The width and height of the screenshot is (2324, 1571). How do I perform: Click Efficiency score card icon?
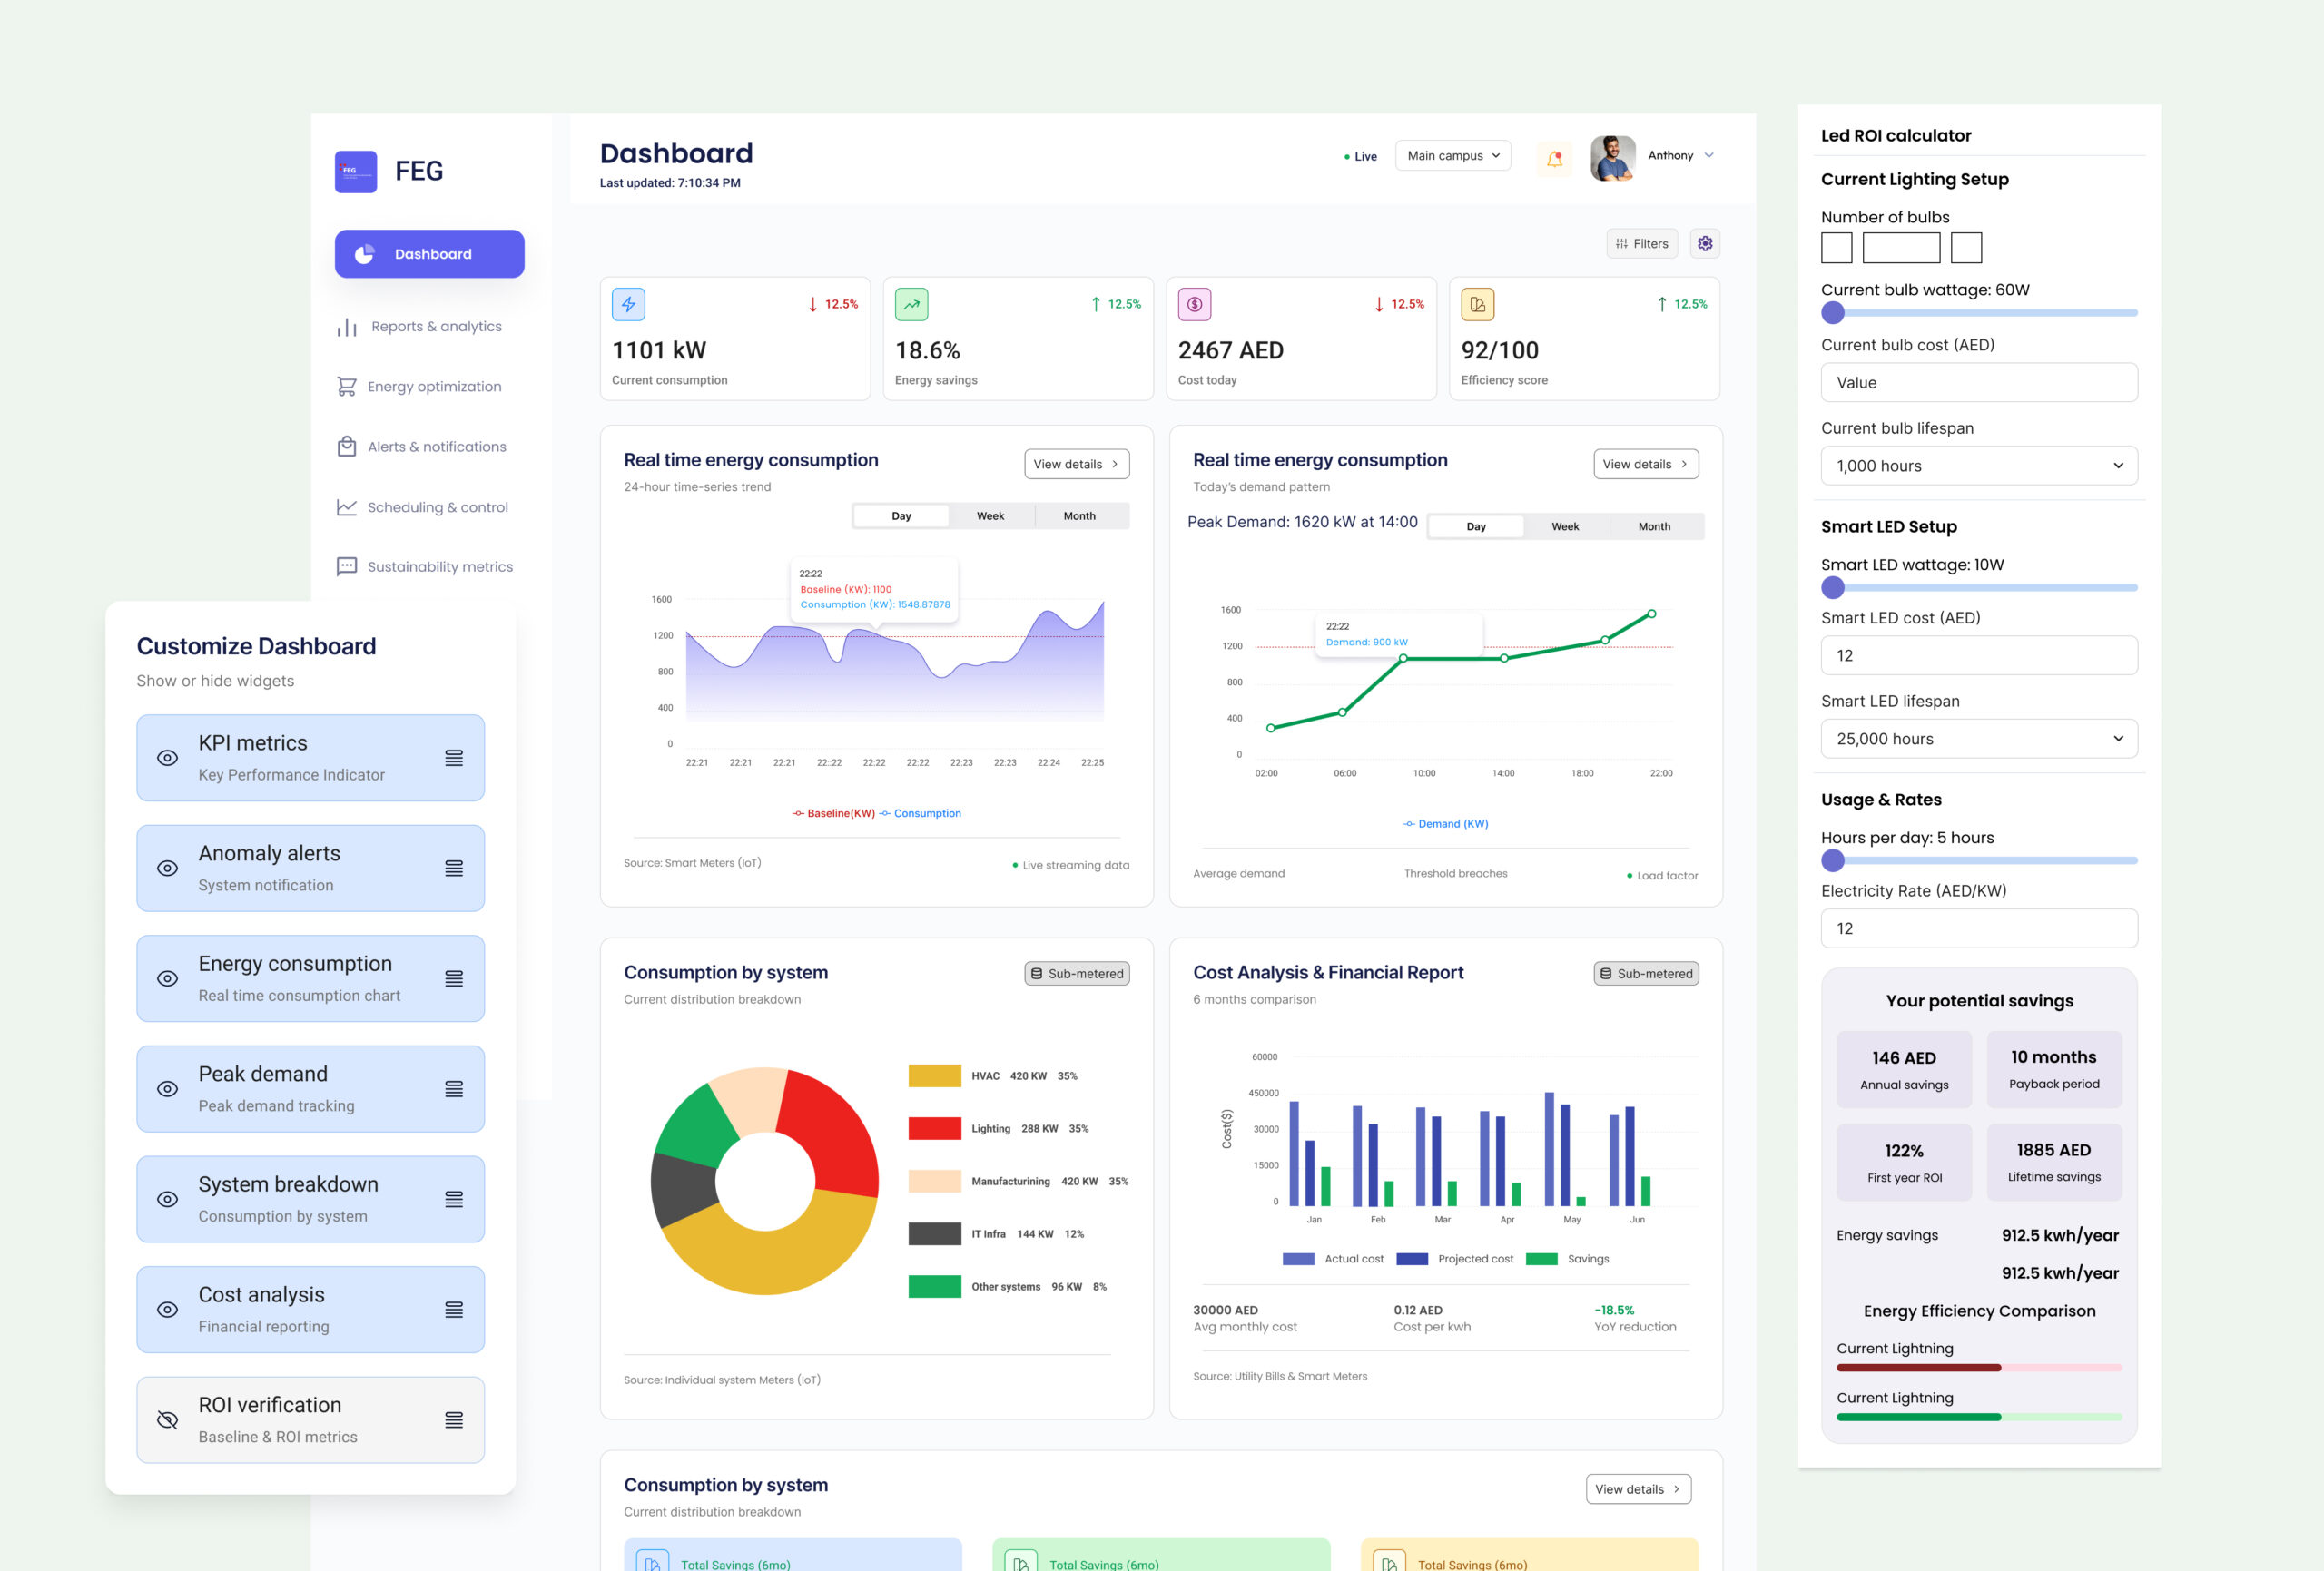coord(1477,304)
